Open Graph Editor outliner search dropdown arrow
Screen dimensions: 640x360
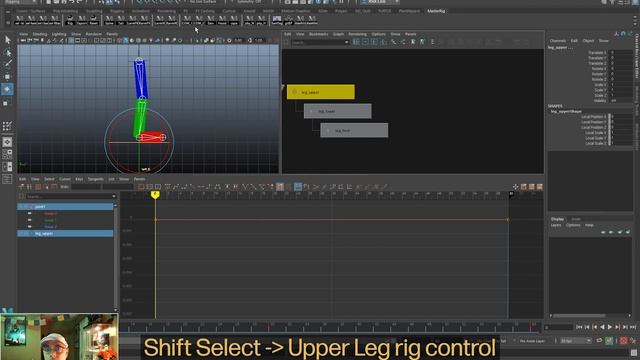tap(113, 196)
